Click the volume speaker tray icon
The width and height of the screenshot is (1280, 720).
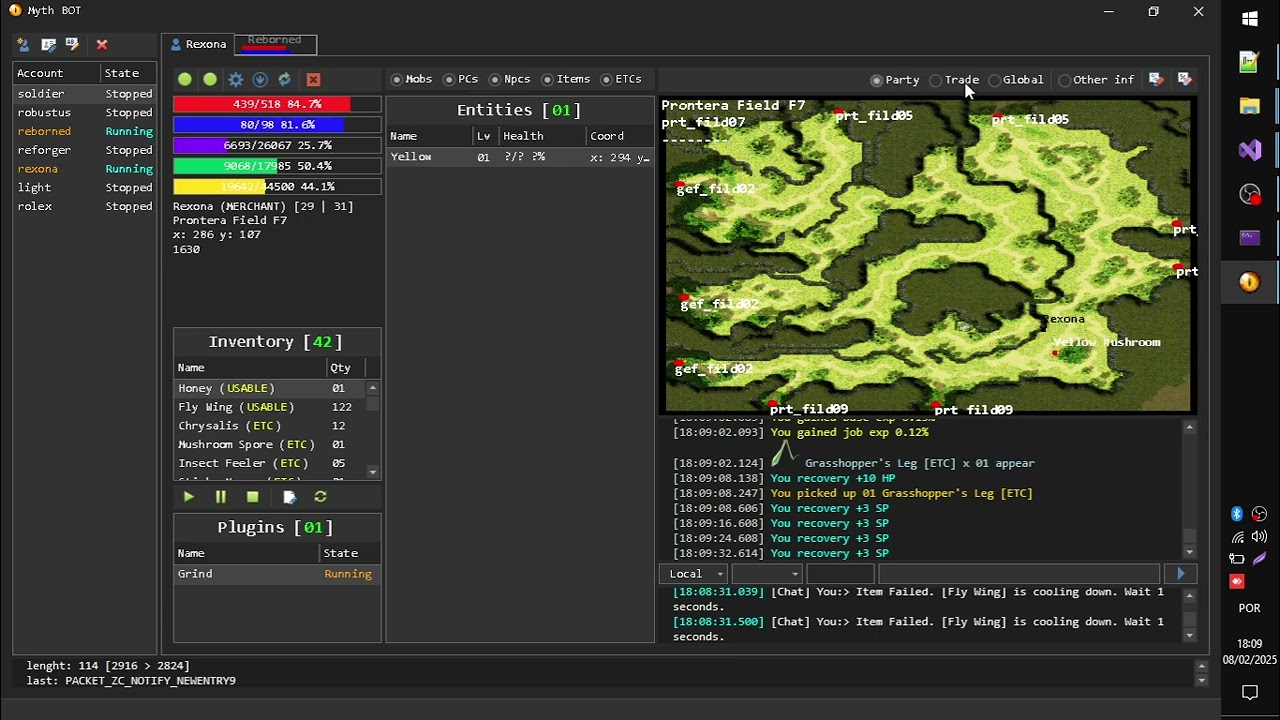tap(1259, 537)
